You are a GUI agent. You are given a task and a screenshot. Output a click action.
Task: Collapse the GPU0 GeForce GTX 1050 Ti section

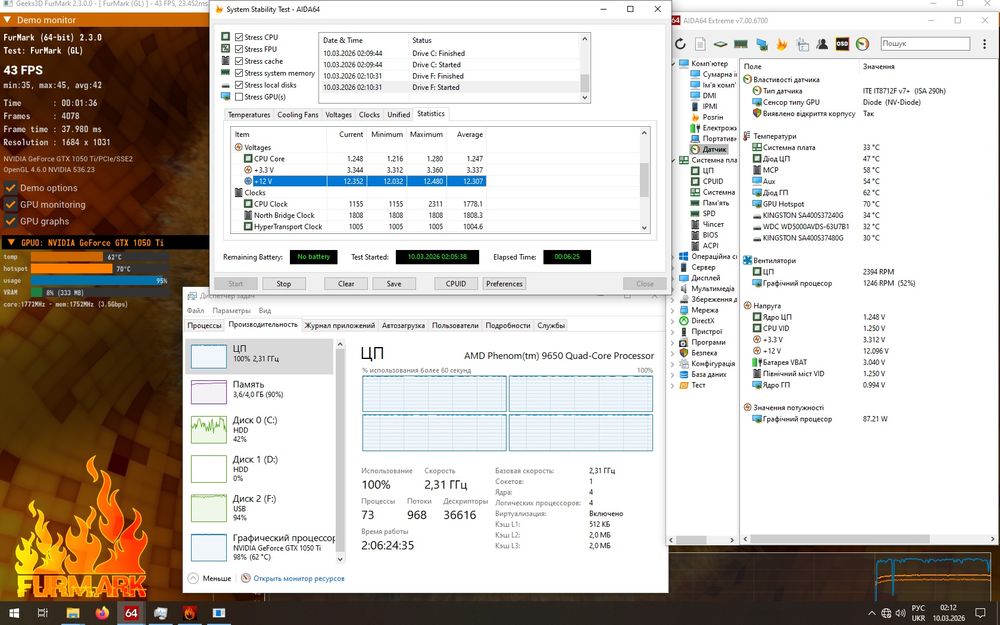[11, 242]
